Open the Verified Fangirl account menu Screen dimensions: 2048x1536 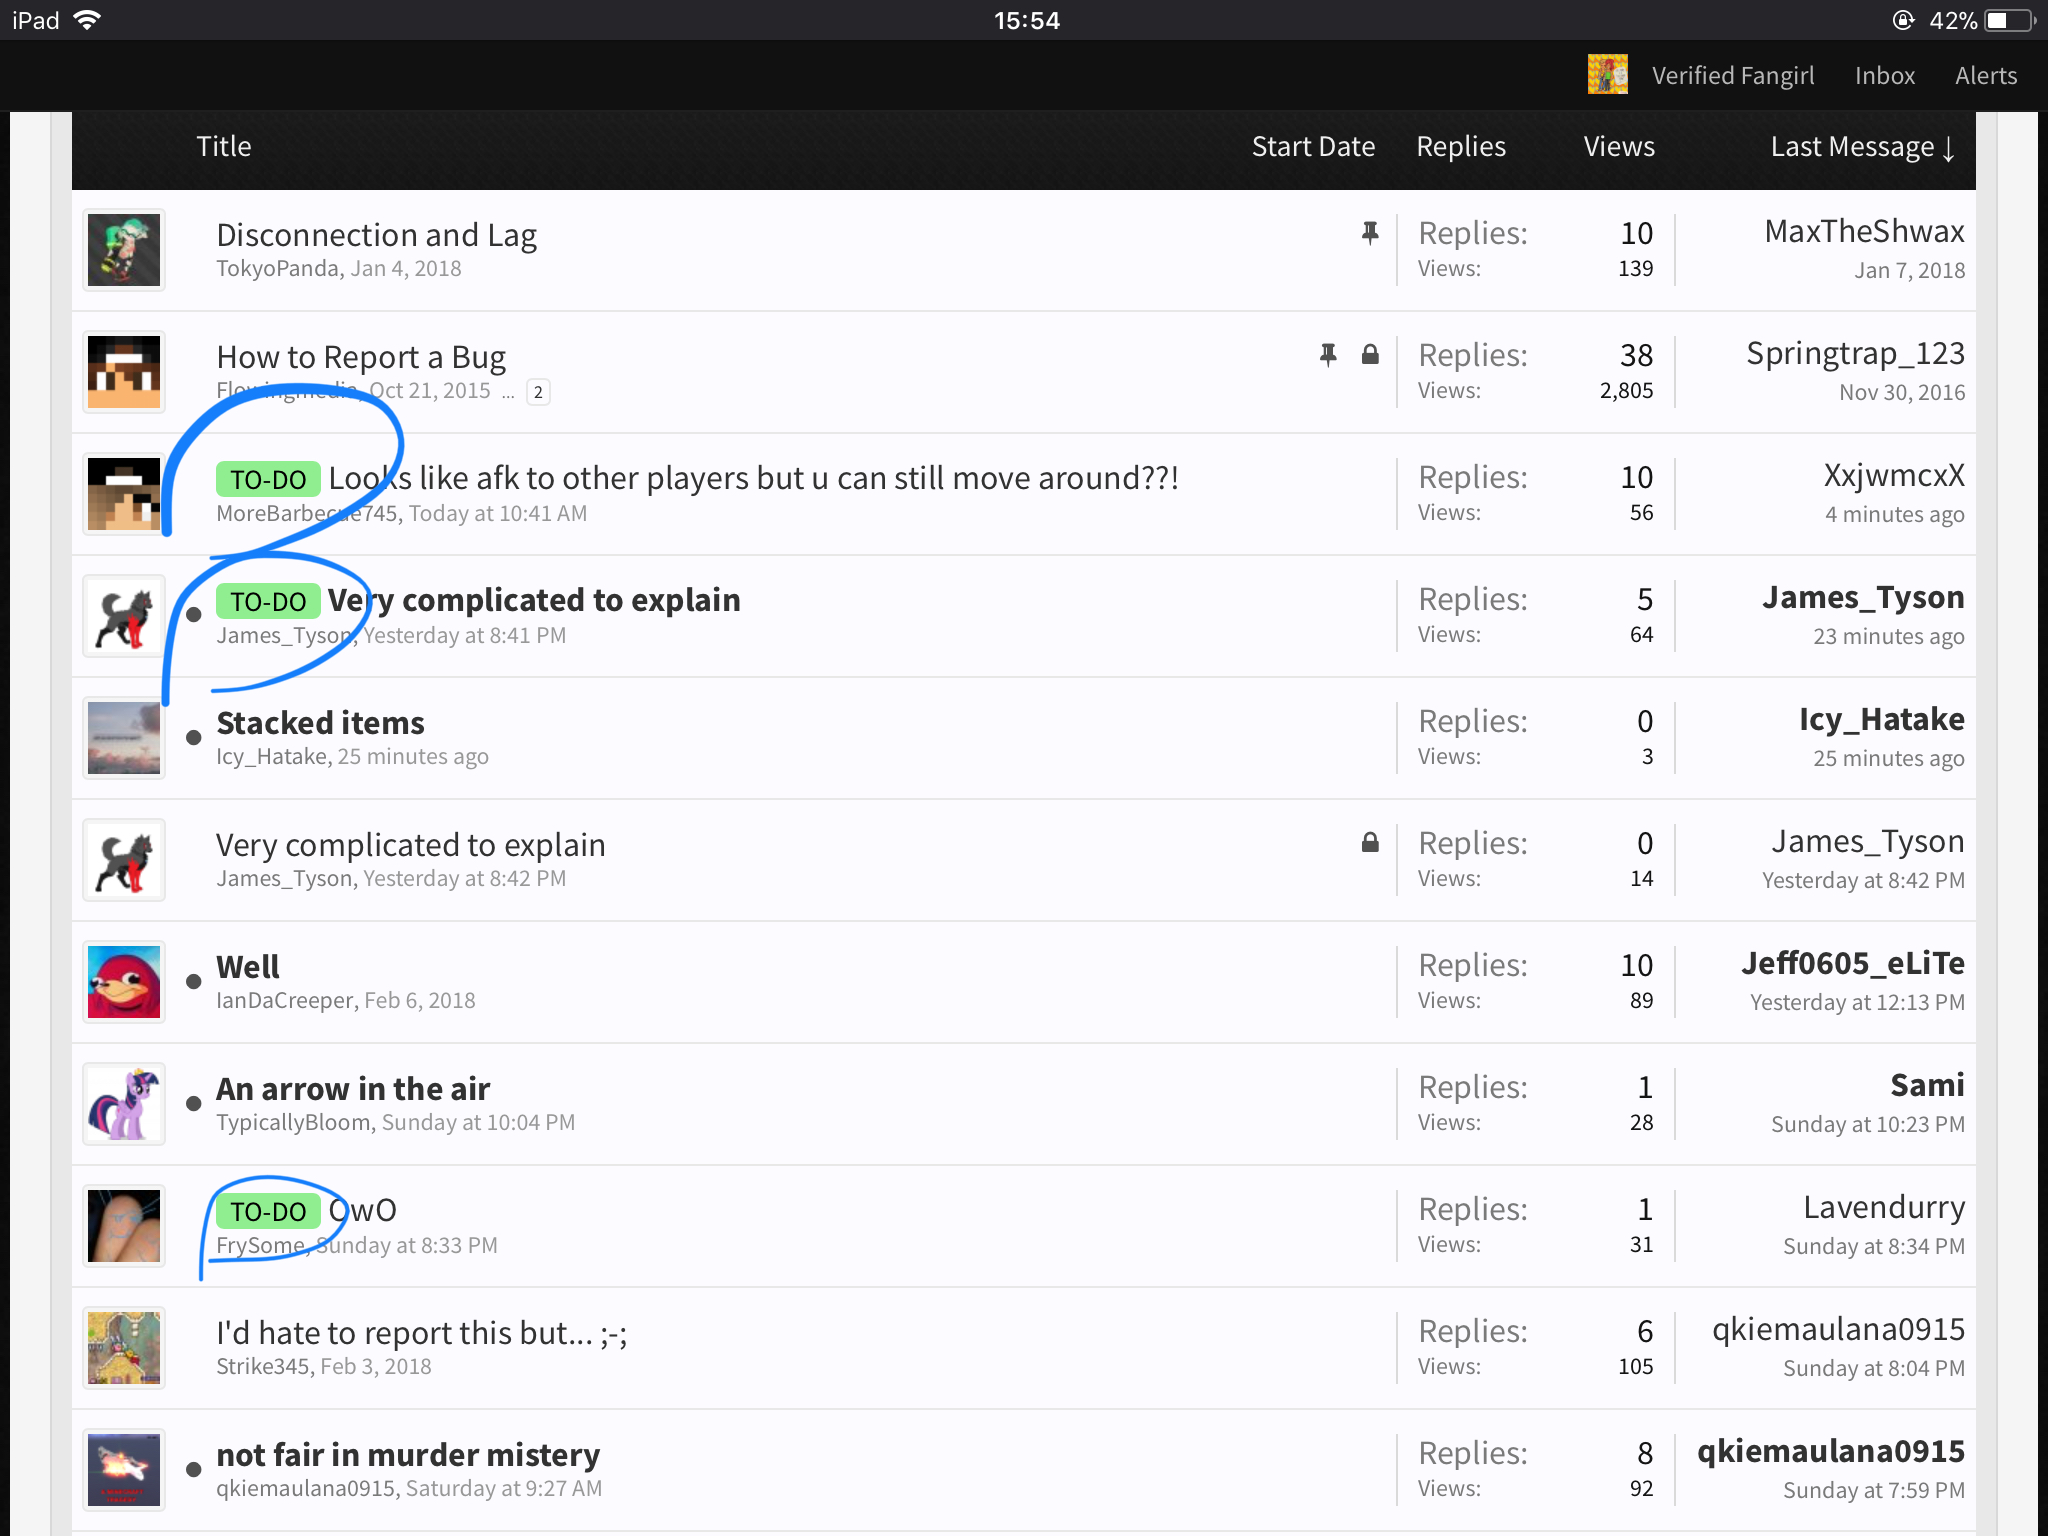[1733, 76]
